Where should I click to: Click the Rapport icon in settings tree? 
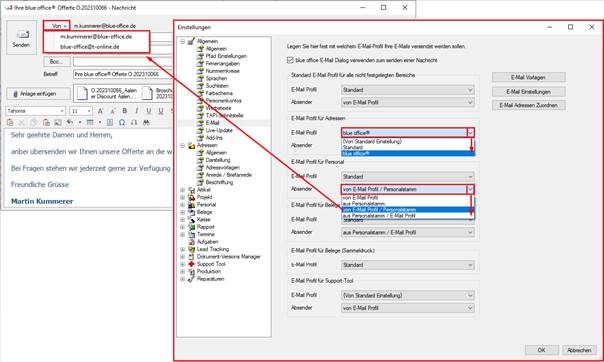tap(191, 227)
